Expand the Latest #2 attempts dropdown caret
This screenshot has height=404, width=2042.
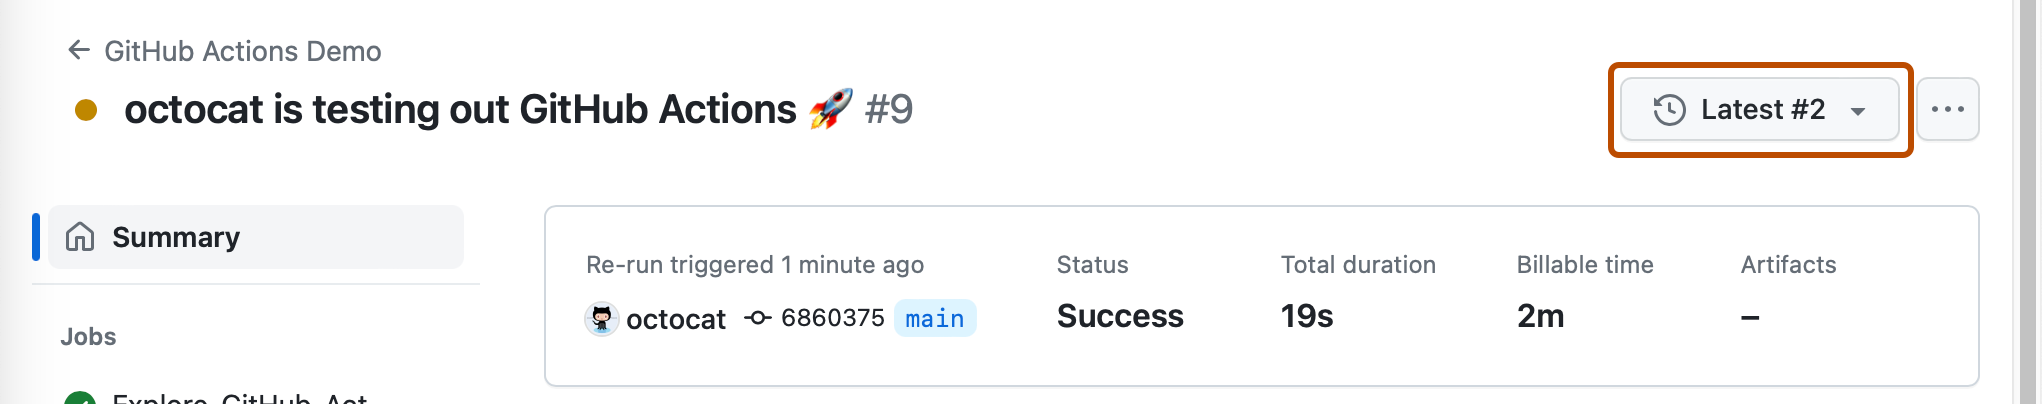click(x=1858, y=111)
